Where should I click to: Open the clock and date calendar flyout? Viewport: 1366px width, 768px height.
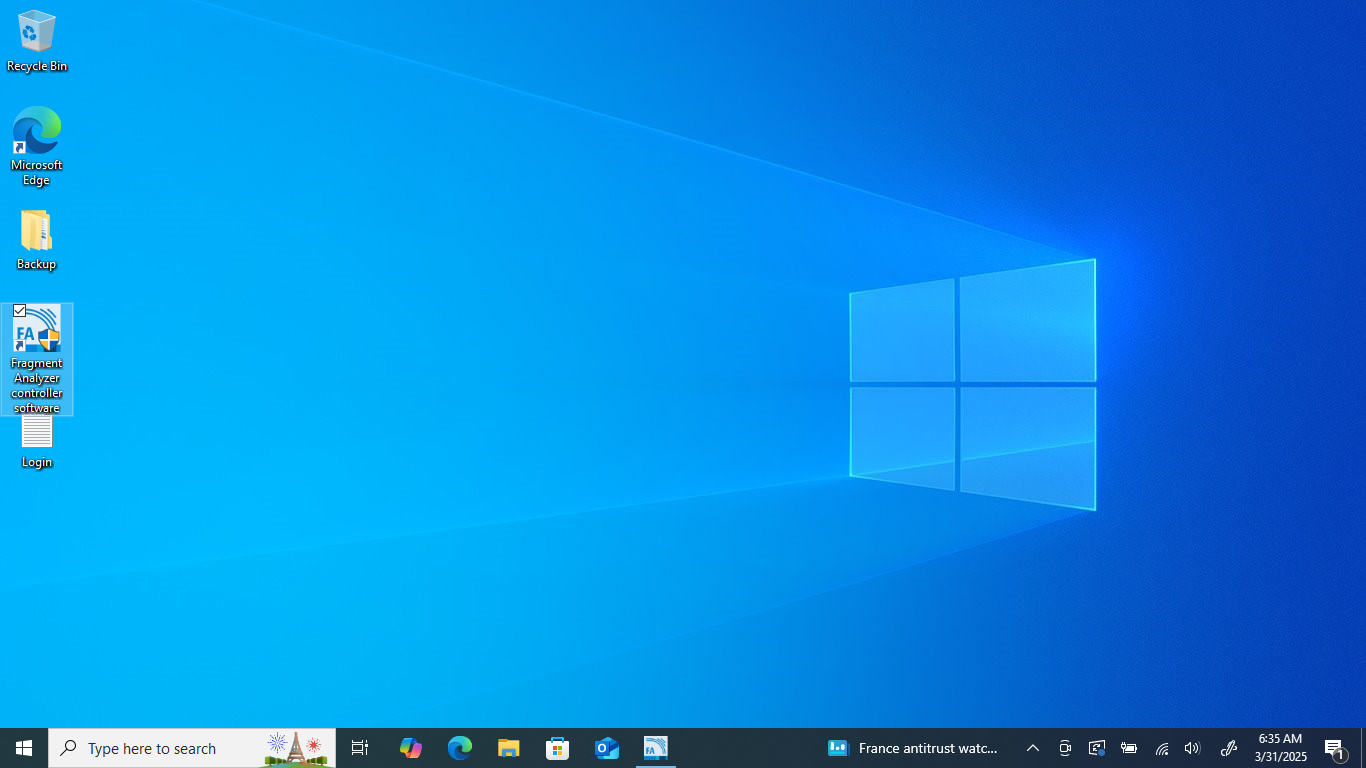[1280, 748]
